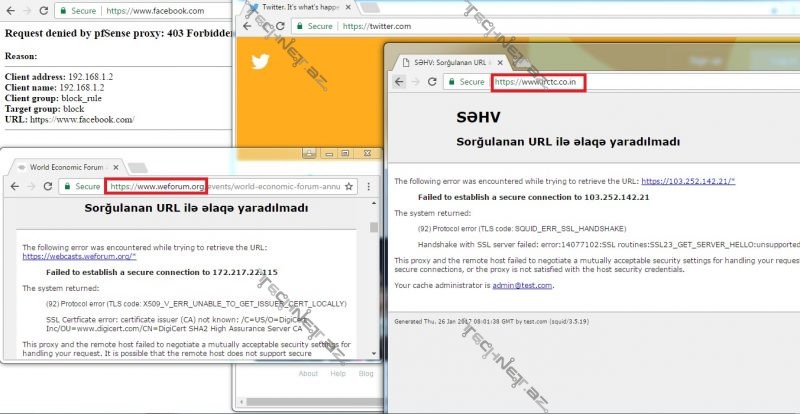Image resolution: width=800 pixels, height=414 pixels.
Task: Click the scroll-up arrow in weforum page
Action: click(374, 204)
